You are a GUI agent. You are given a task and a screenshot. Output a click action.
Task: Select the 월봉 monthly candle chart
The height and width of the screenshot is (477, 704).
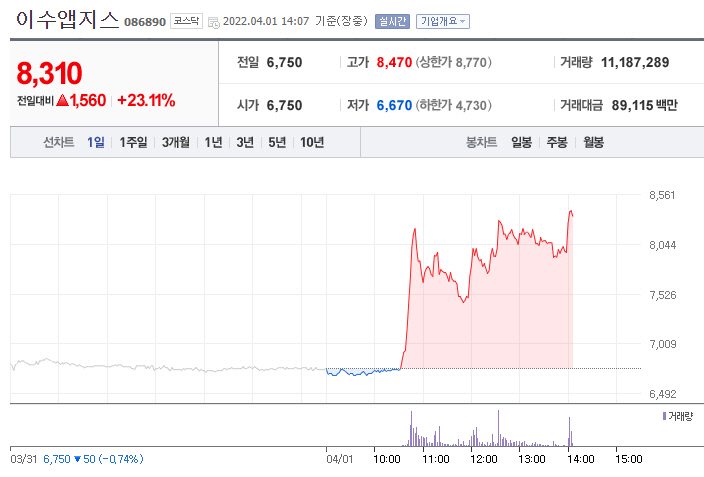point(593,142)
